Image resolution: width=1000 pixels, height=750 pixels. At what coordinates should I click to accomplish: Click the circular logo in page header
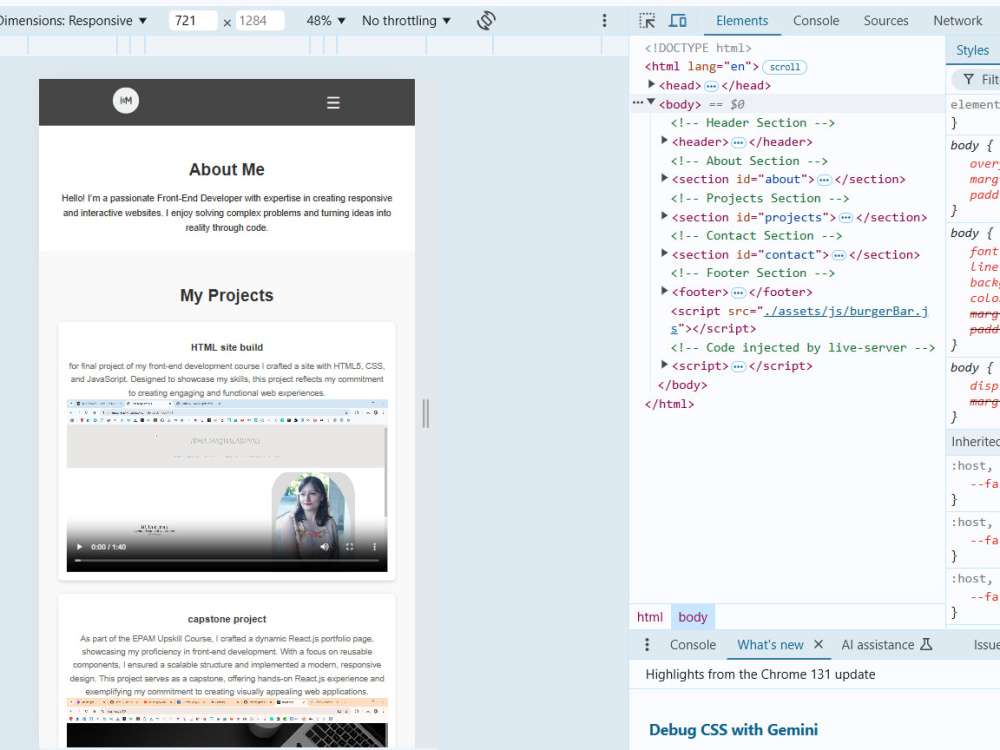126,100
